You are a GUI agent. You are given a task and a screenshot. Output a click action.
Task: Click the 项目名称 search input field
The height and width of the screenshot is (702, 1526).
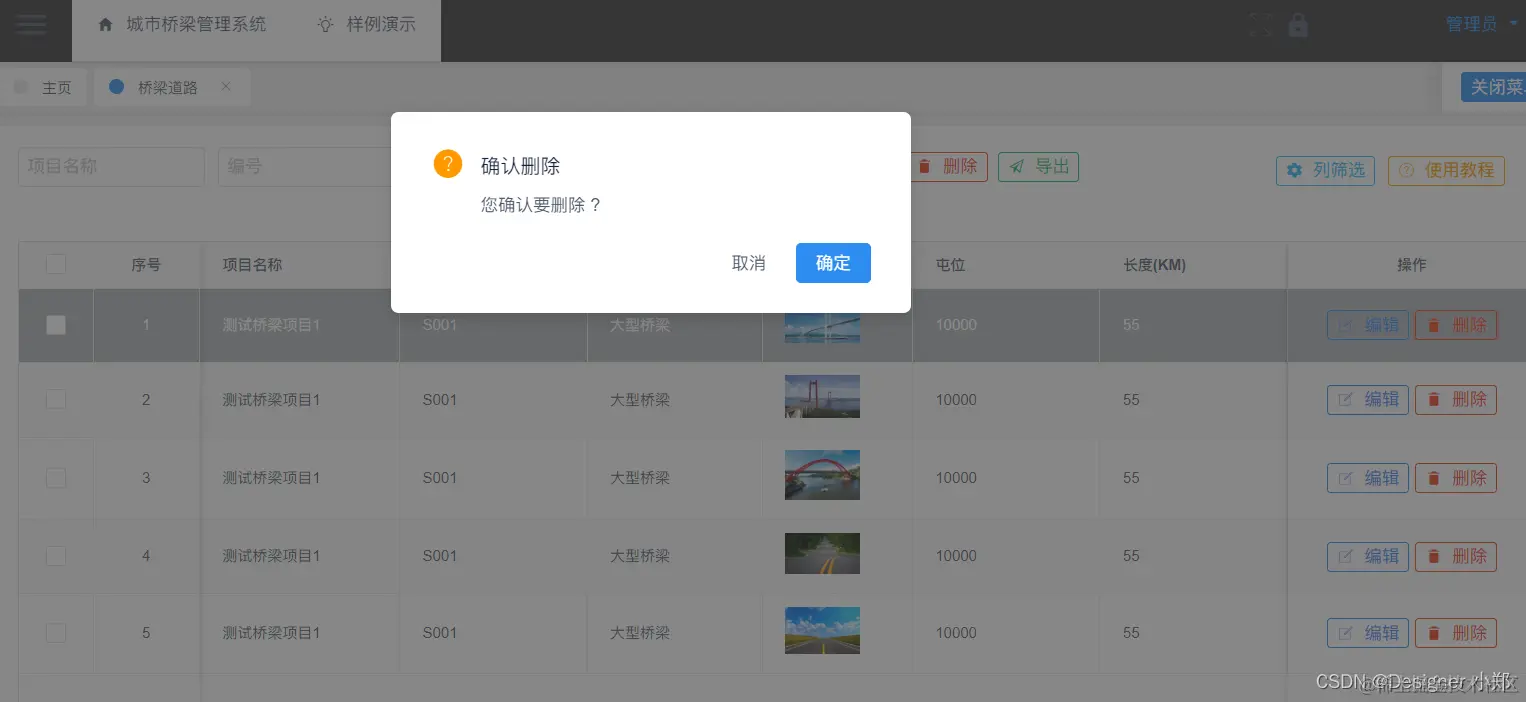click(x=110, y=166)
